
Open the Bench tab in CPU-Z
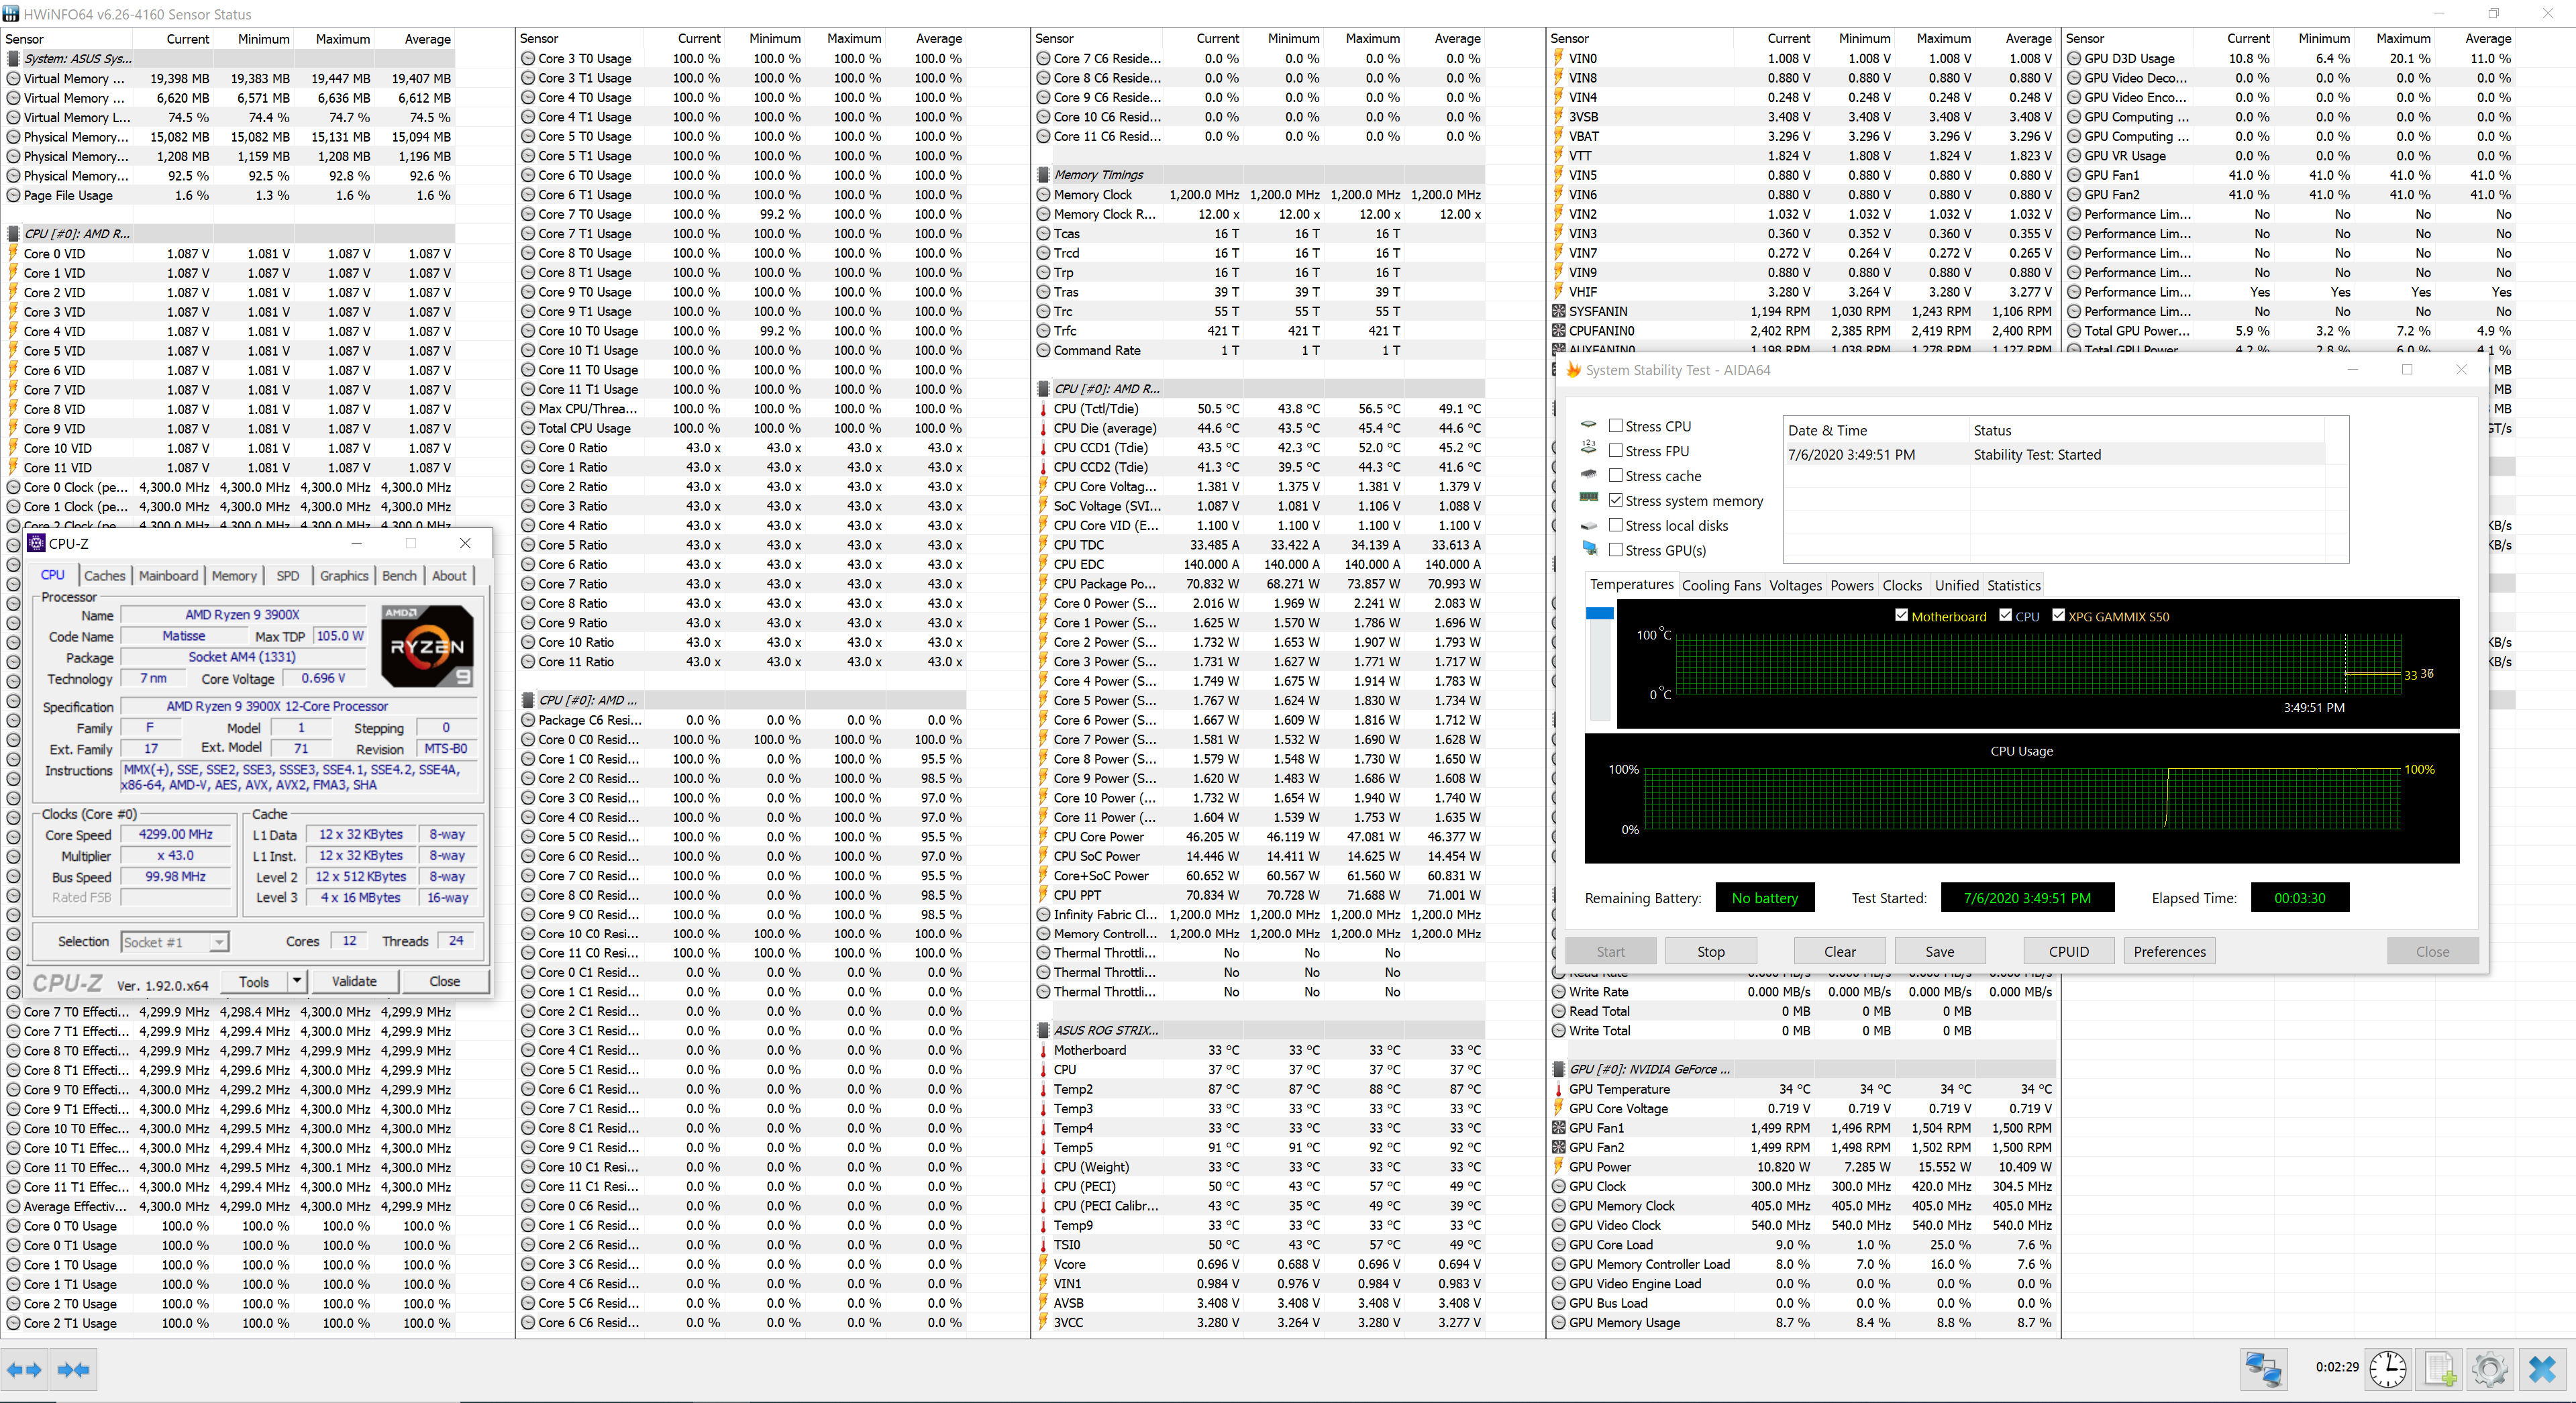point(399,576)
